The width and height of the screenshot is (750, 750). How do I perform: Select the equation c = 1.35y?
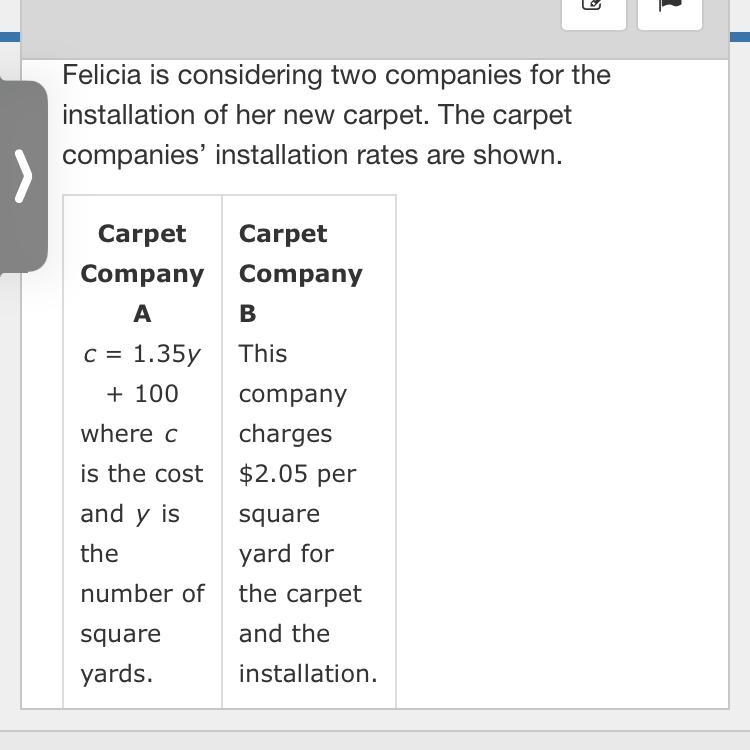pos(142,354)
